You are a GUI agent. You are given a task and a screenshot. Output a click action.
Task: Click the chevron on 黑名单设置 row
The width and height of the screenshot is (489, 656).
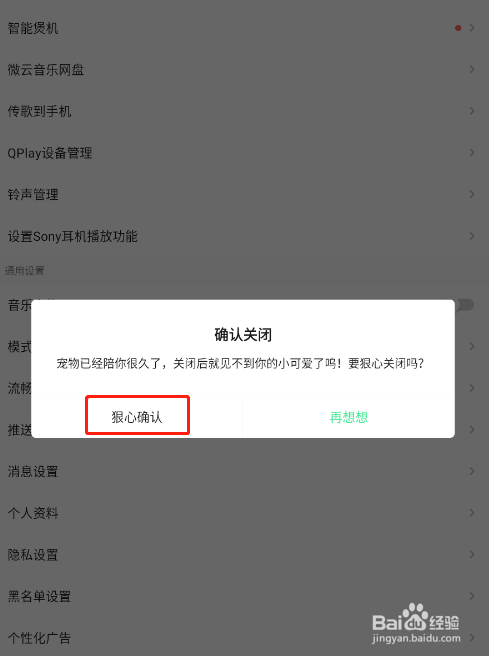[472, 596]
